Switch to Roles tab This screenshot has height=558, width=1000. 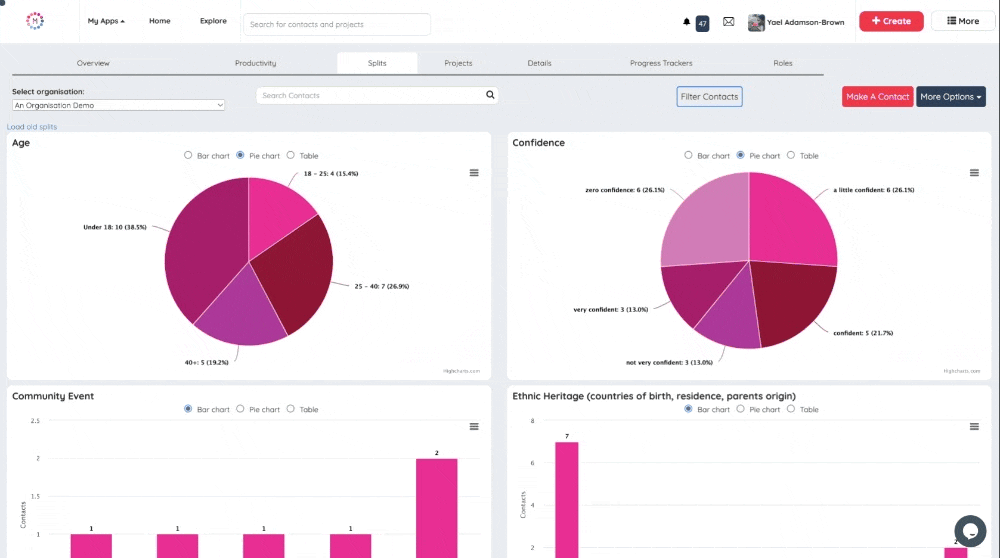pyautogui.click(x=783, y=63)
